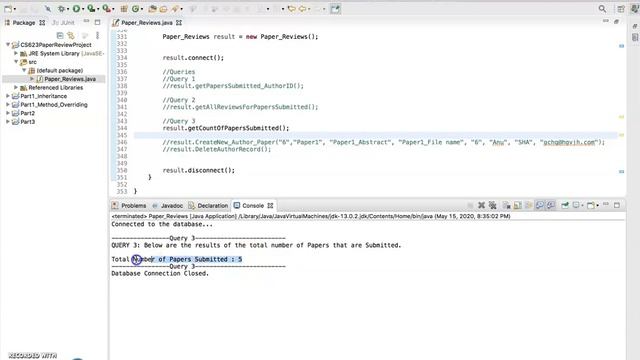
Task: Click the New Java Package icon
Action: (124, 9)
